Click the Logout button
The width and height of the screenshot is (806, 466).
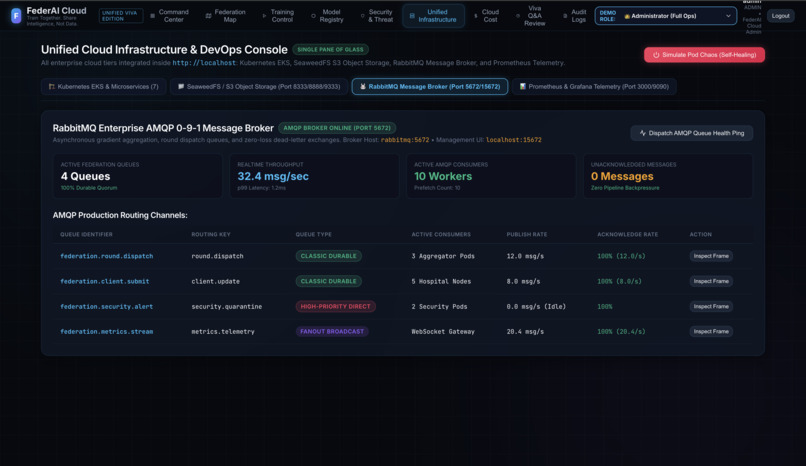780,16
